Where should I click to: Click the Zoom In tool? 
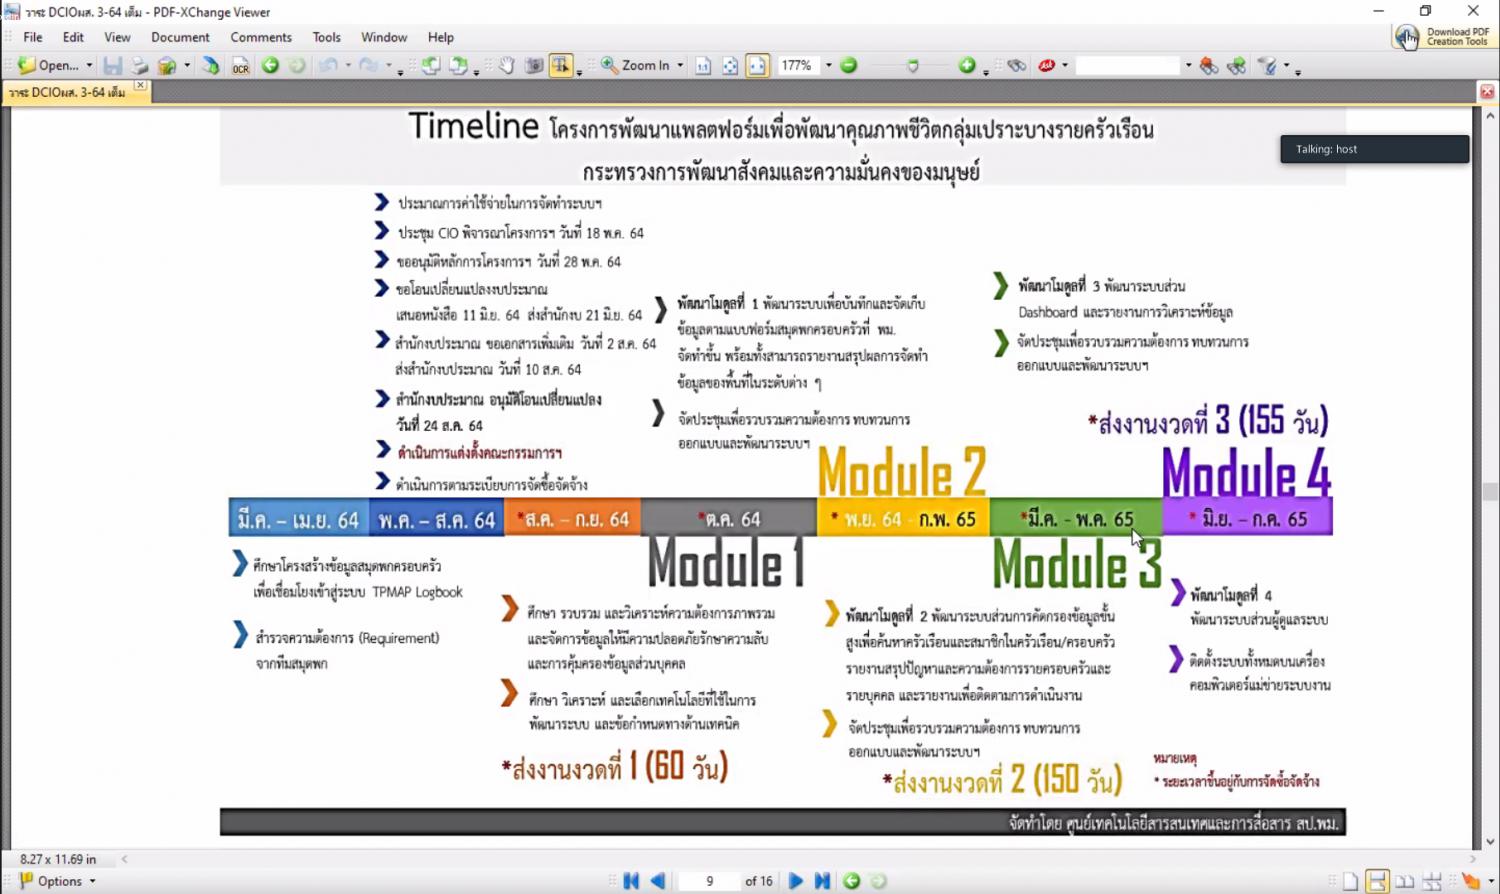(x=635, y=65)
